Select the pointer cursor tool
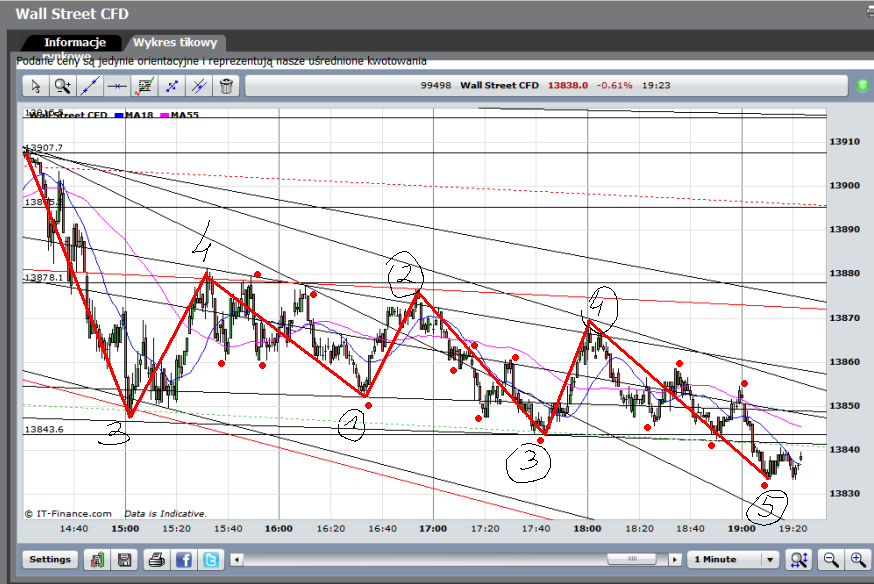This screenshot has height=584, width=874. (x=36, y=86)
